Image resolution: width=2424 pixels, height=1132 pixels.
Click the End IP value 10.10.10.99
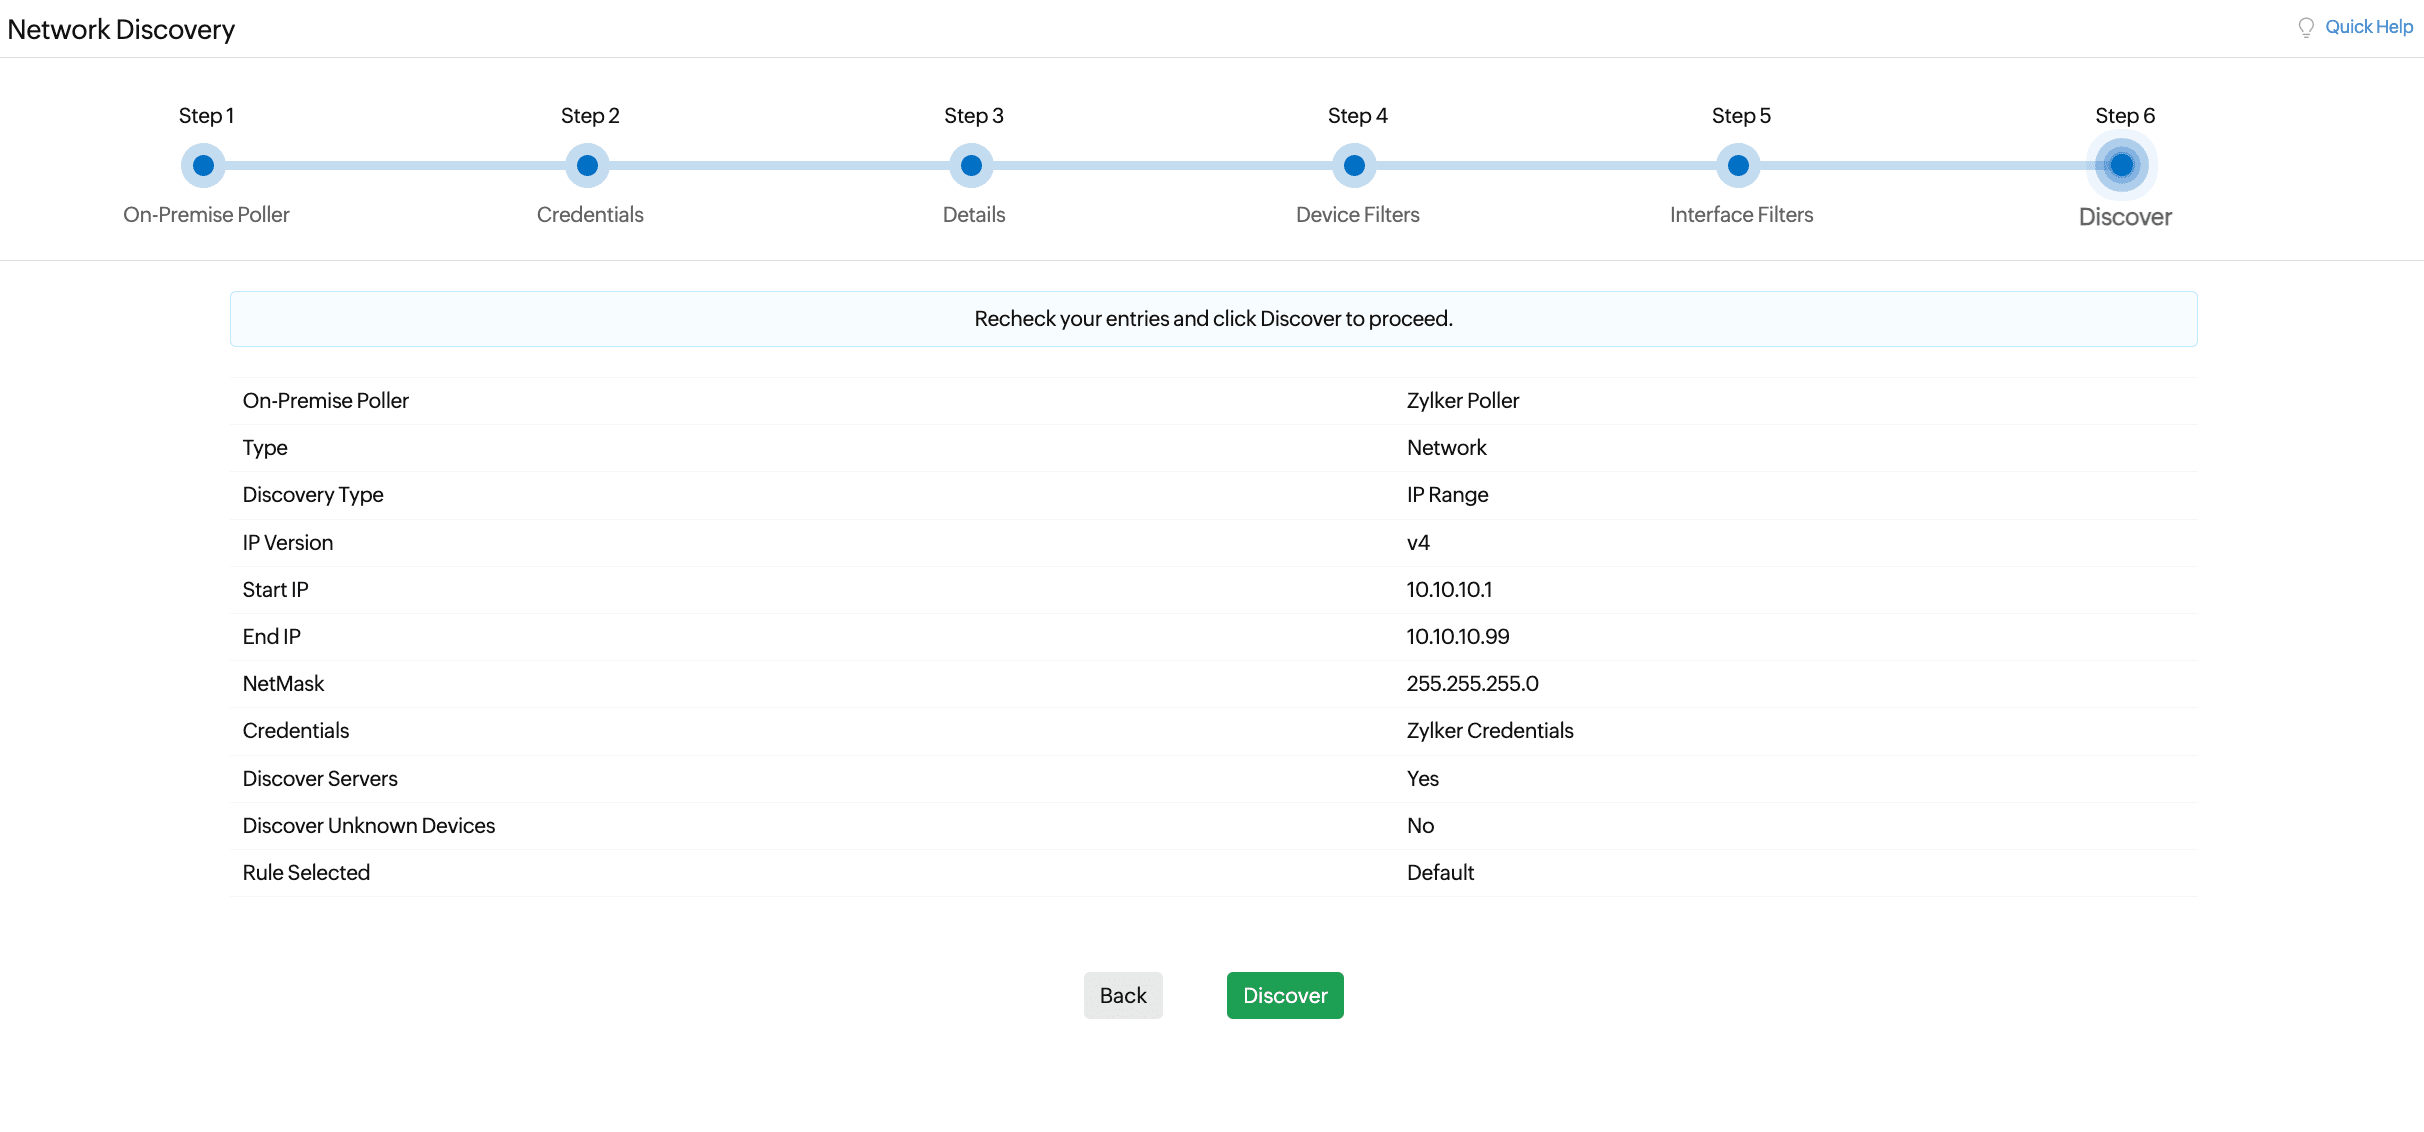[x=1457, y=637]
